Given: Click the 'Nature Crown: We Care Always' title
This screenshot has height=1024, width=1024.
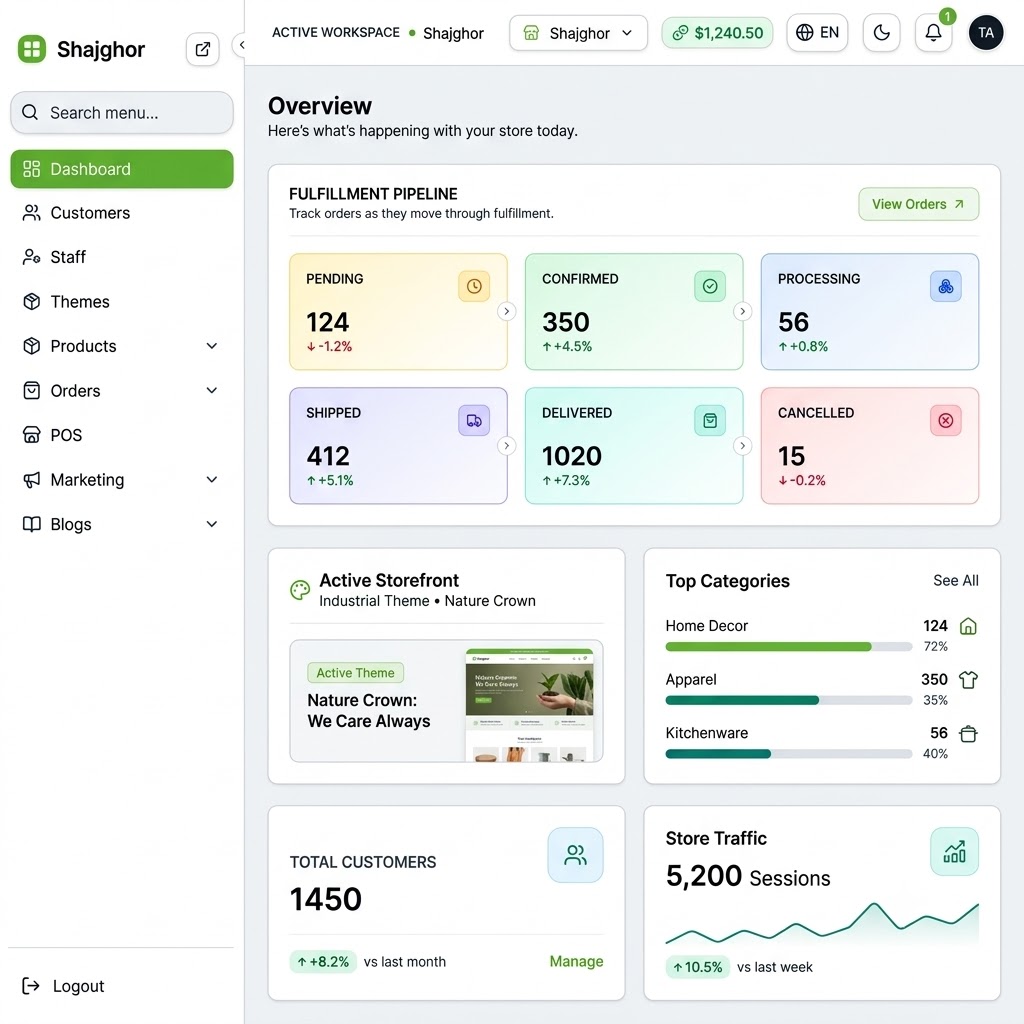Looking at the screenshot, I should pyautogui.click(x=369, y=711).
